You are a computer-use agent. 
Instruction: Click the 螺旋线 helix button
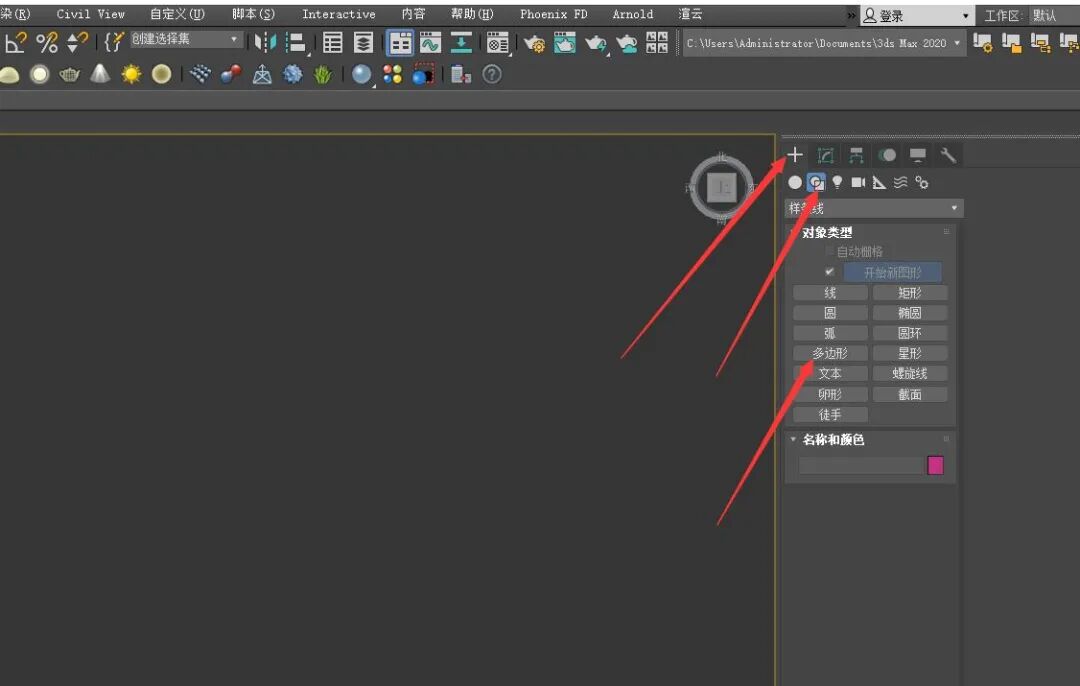910,373
